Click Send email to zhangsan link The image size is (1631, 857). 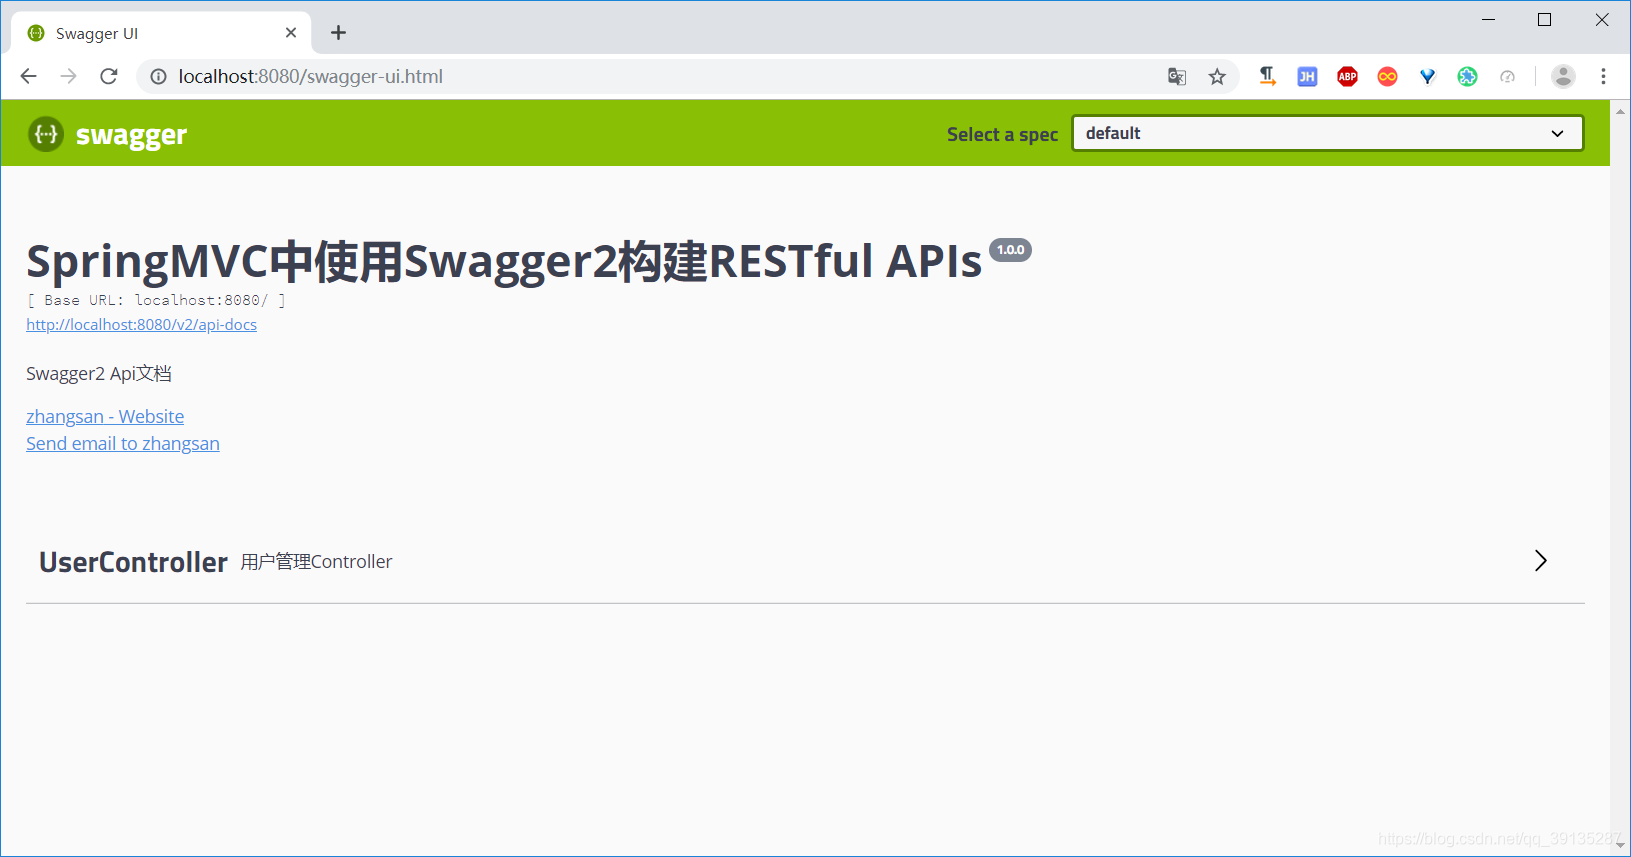(123, 444)
